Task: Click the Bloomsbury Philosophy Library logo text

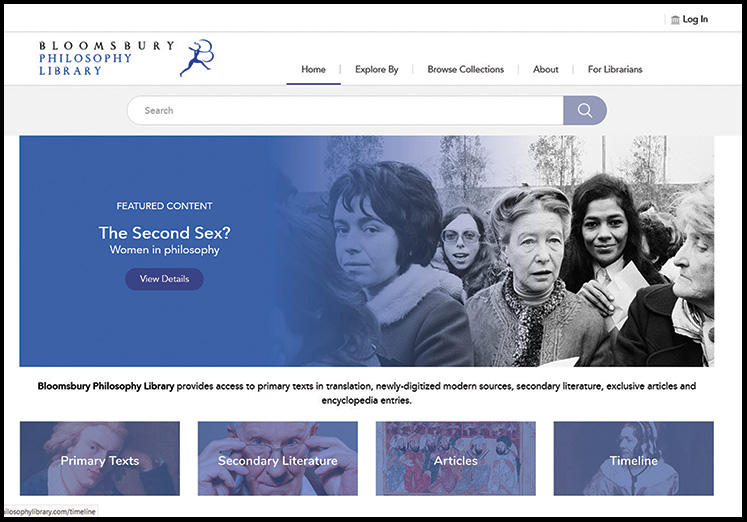Action: tap(107, 58)
